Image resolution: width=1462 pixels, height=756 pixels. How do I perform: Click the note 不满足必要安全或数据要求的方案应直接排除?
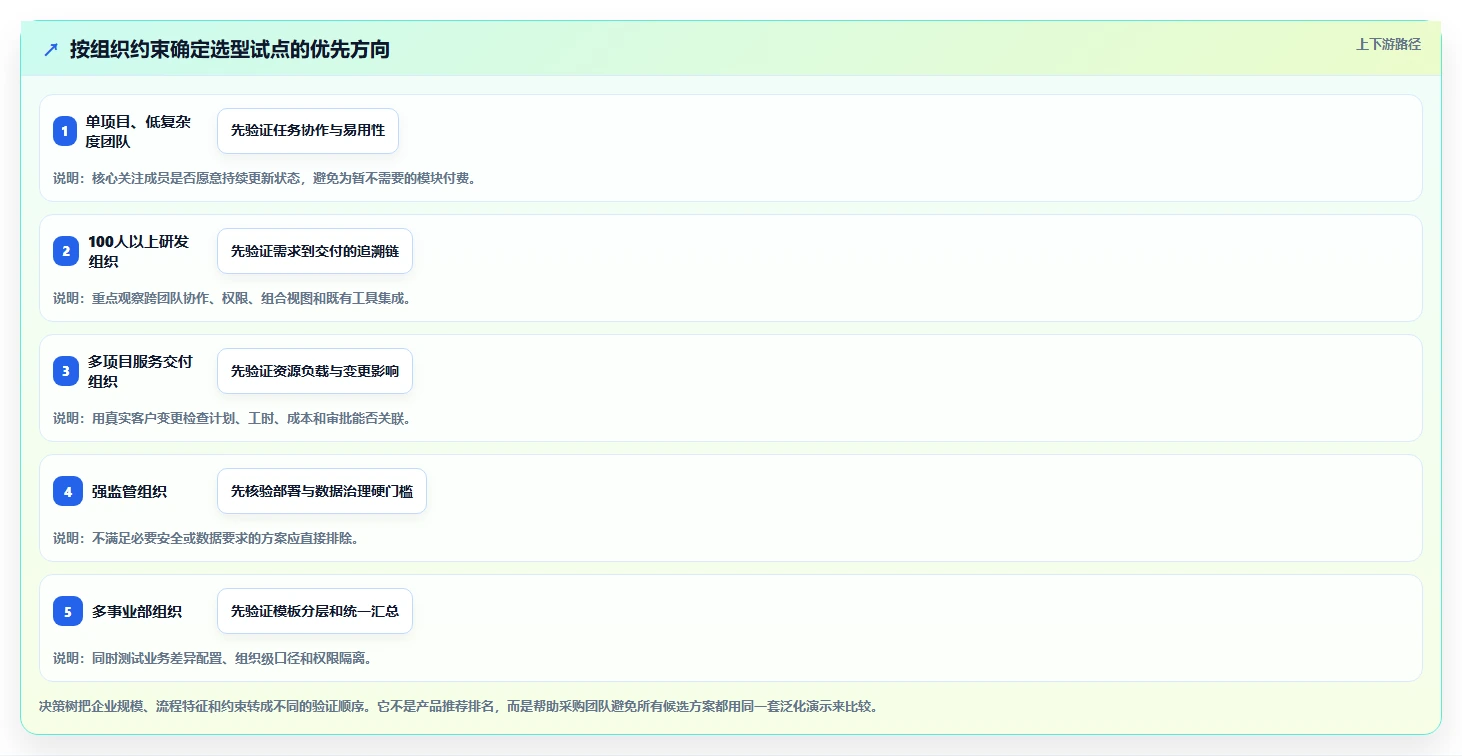(x=206, y=538)
